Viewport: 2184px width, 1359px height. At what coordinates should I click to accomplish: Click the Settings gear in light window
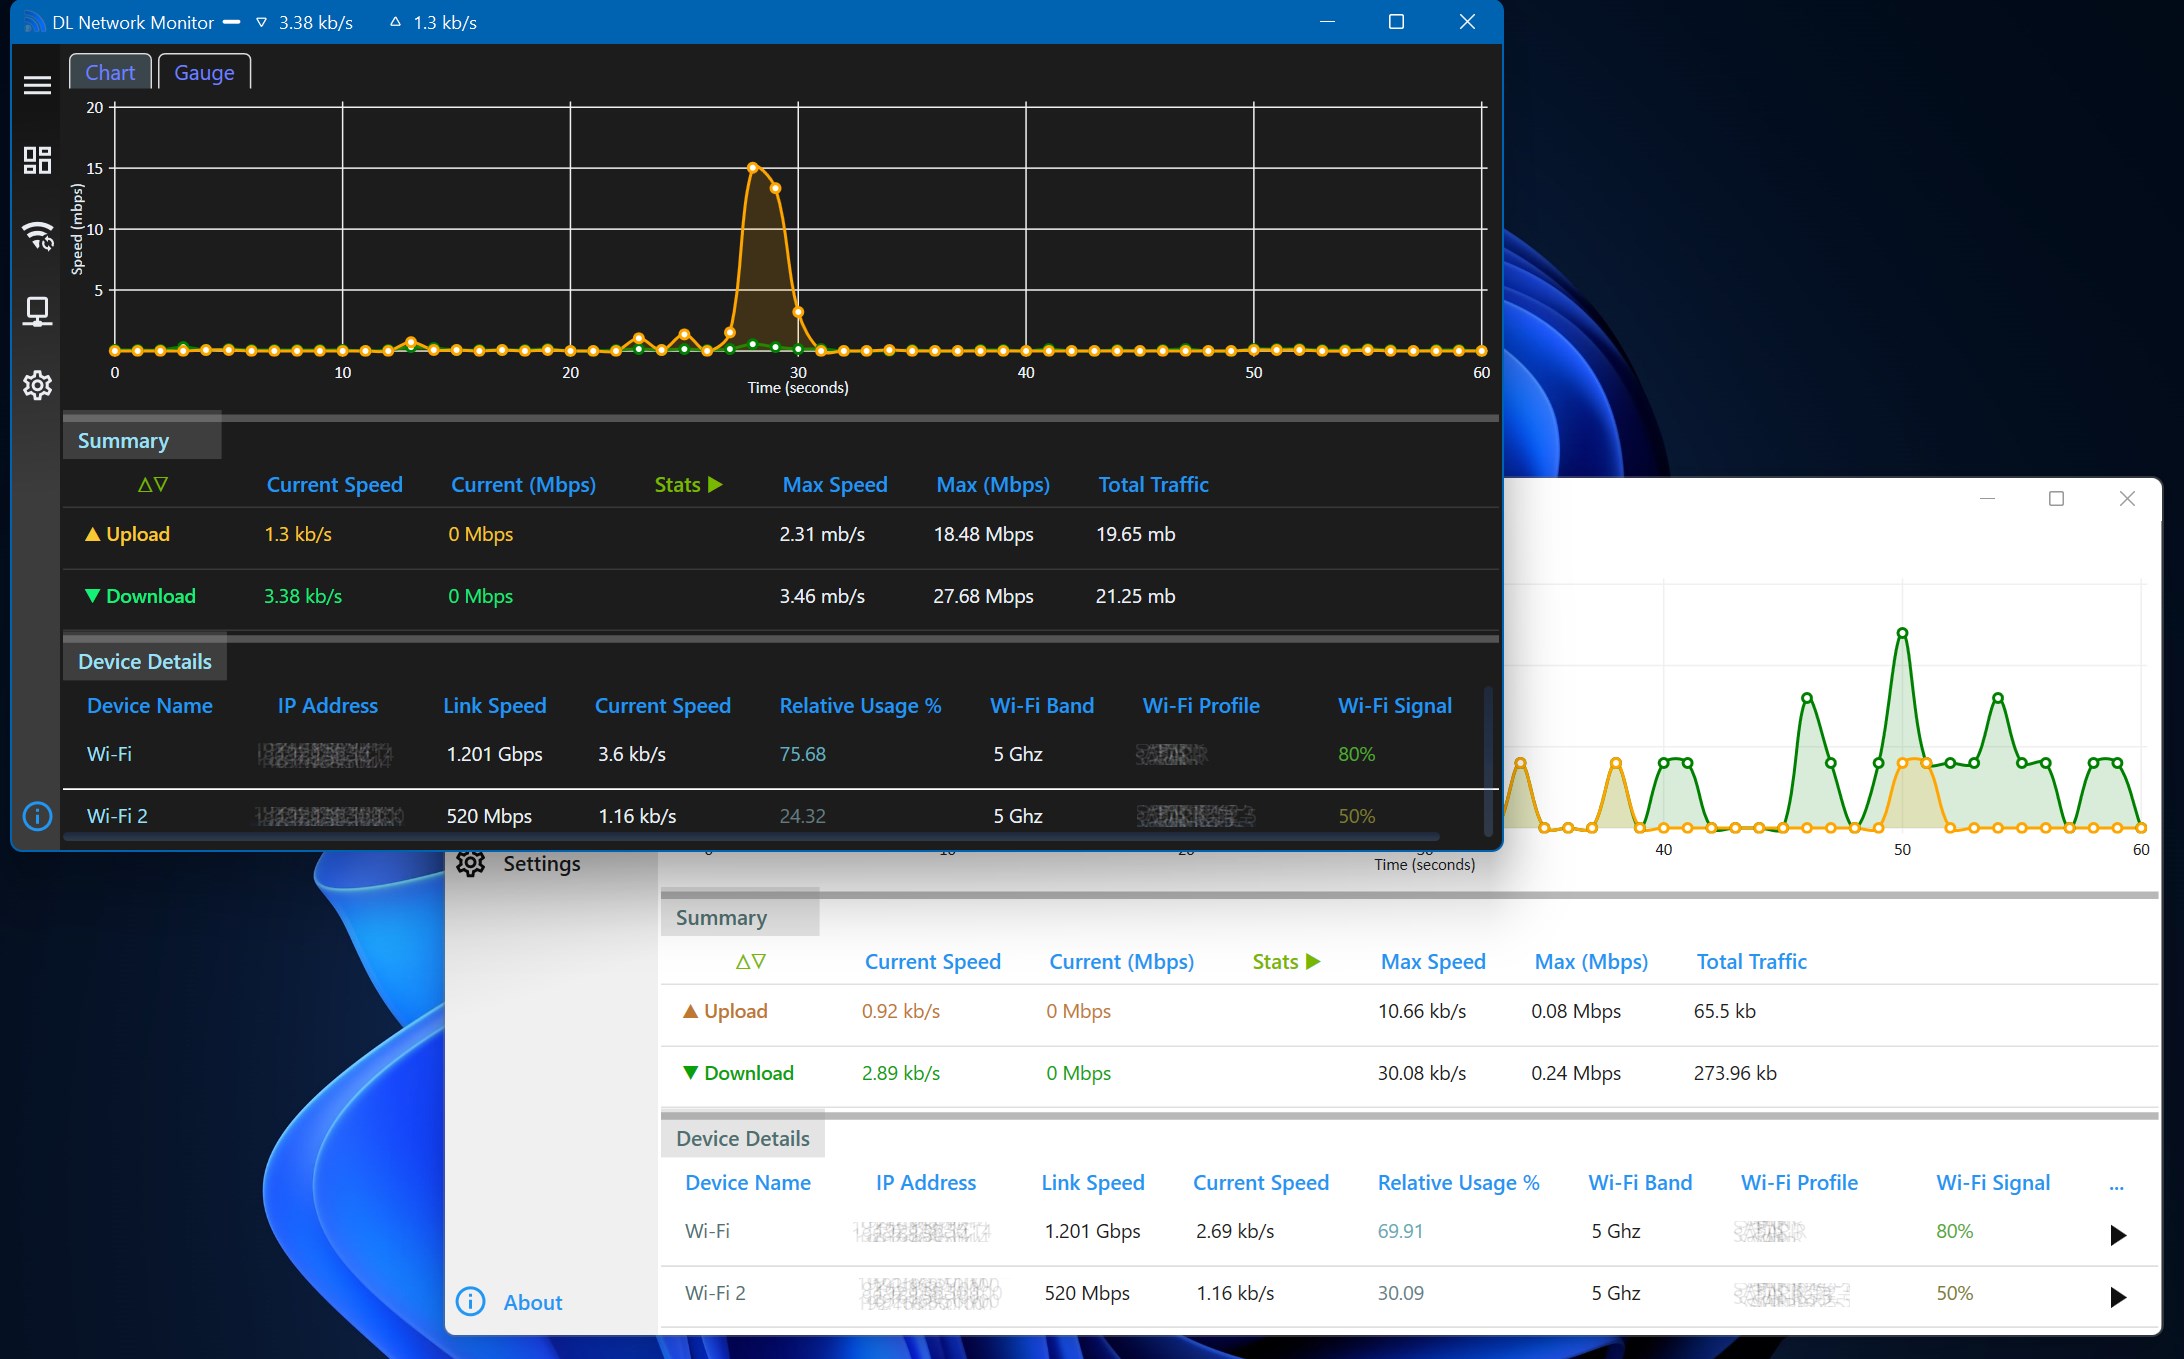pyautogui.click(x=470, y=863)
